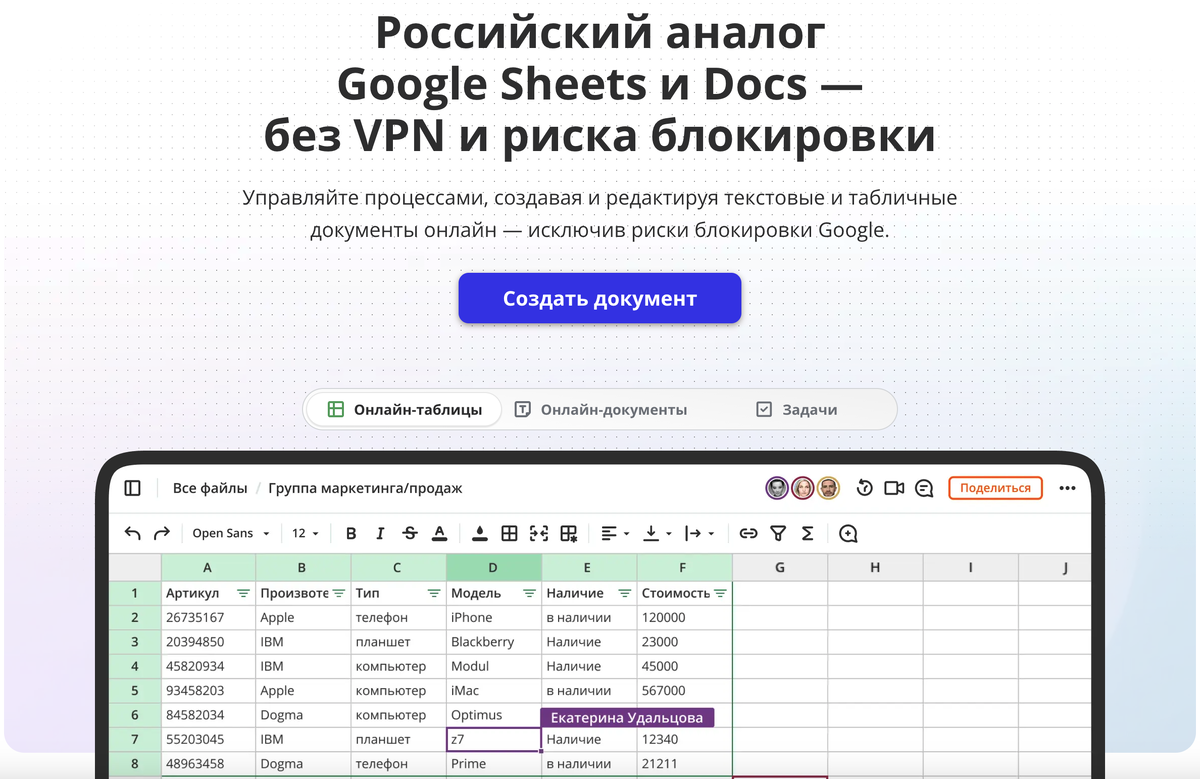The width and height of the screenshot is (1200, 779).
Task: Open the cell borders icon
Action: (x=509, y=533)
